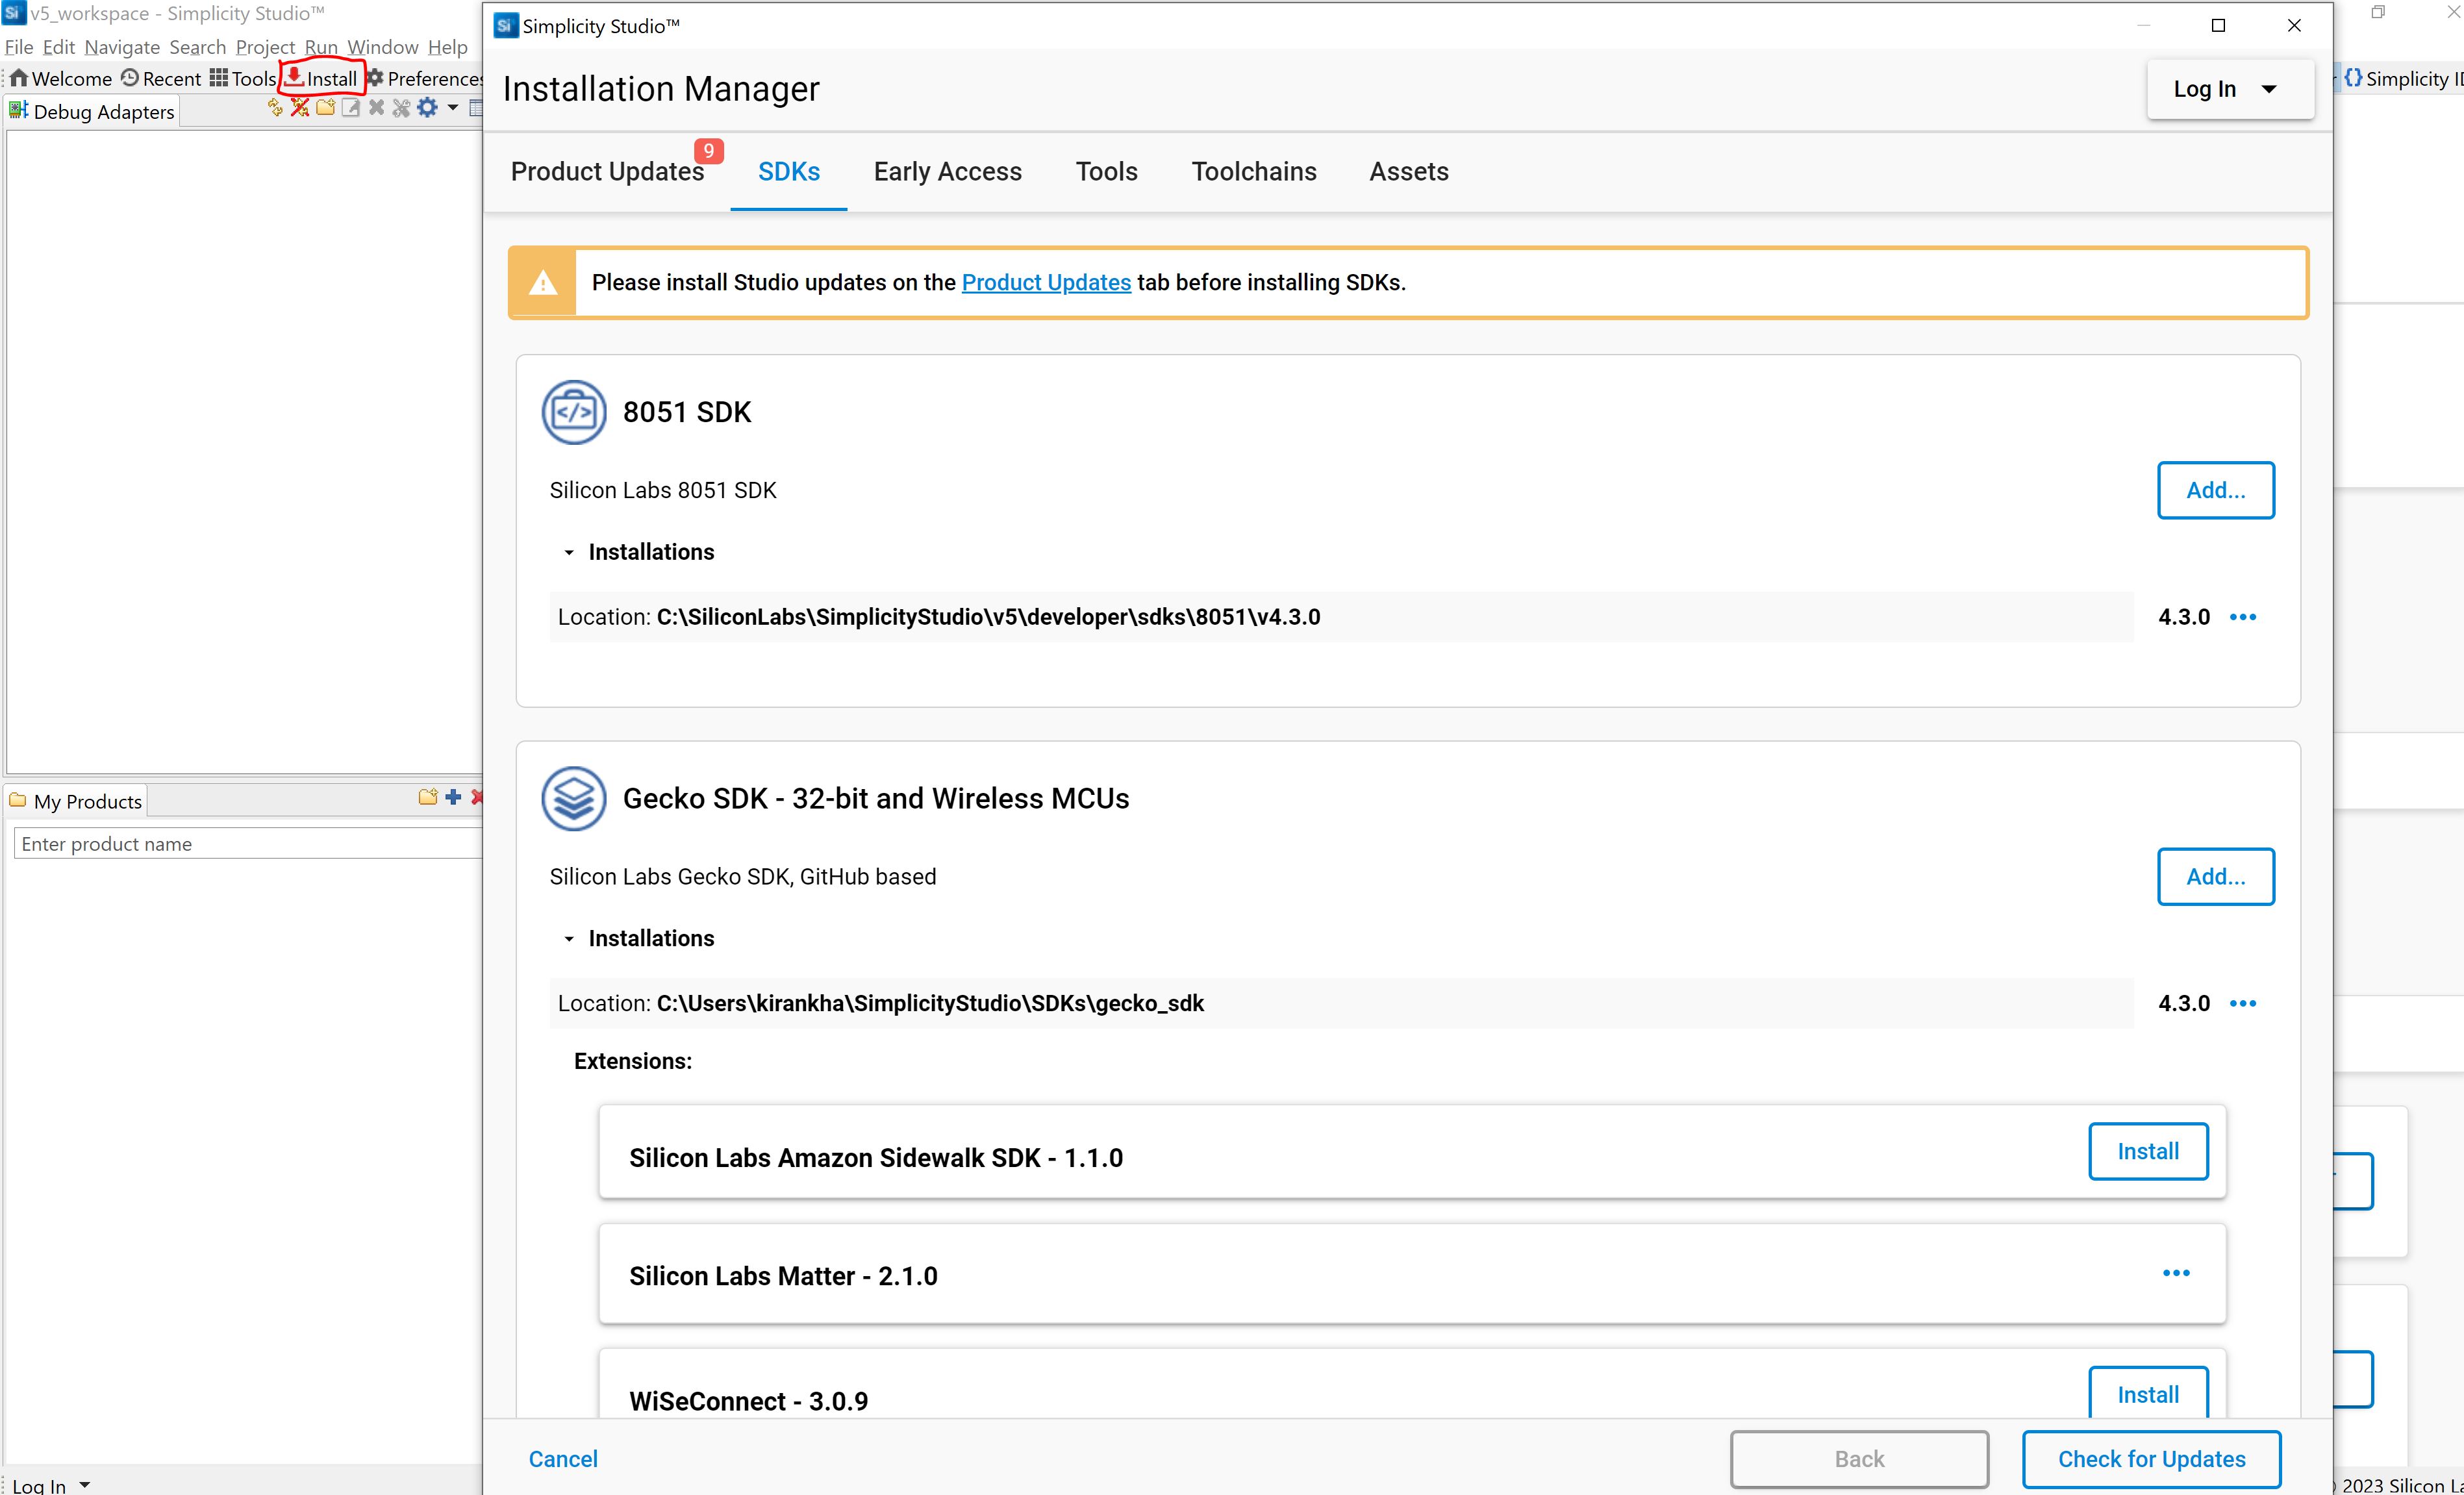
Task: Switch to Product Updates tab
Action: [607, 171]
